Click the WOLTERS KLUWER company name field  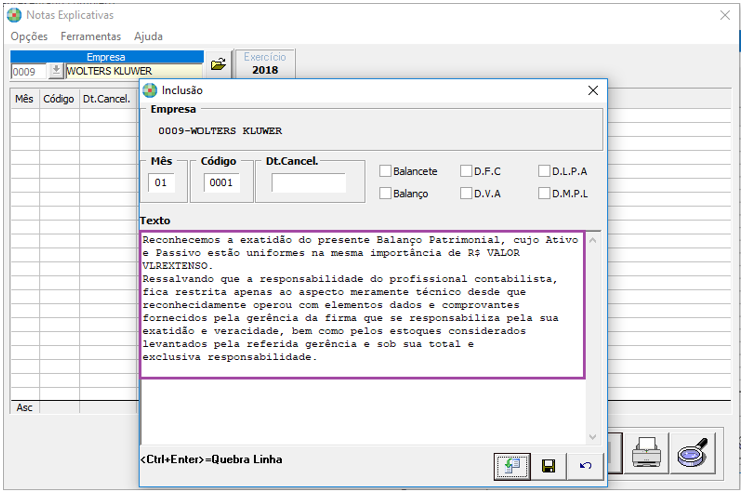click(134, 71)
